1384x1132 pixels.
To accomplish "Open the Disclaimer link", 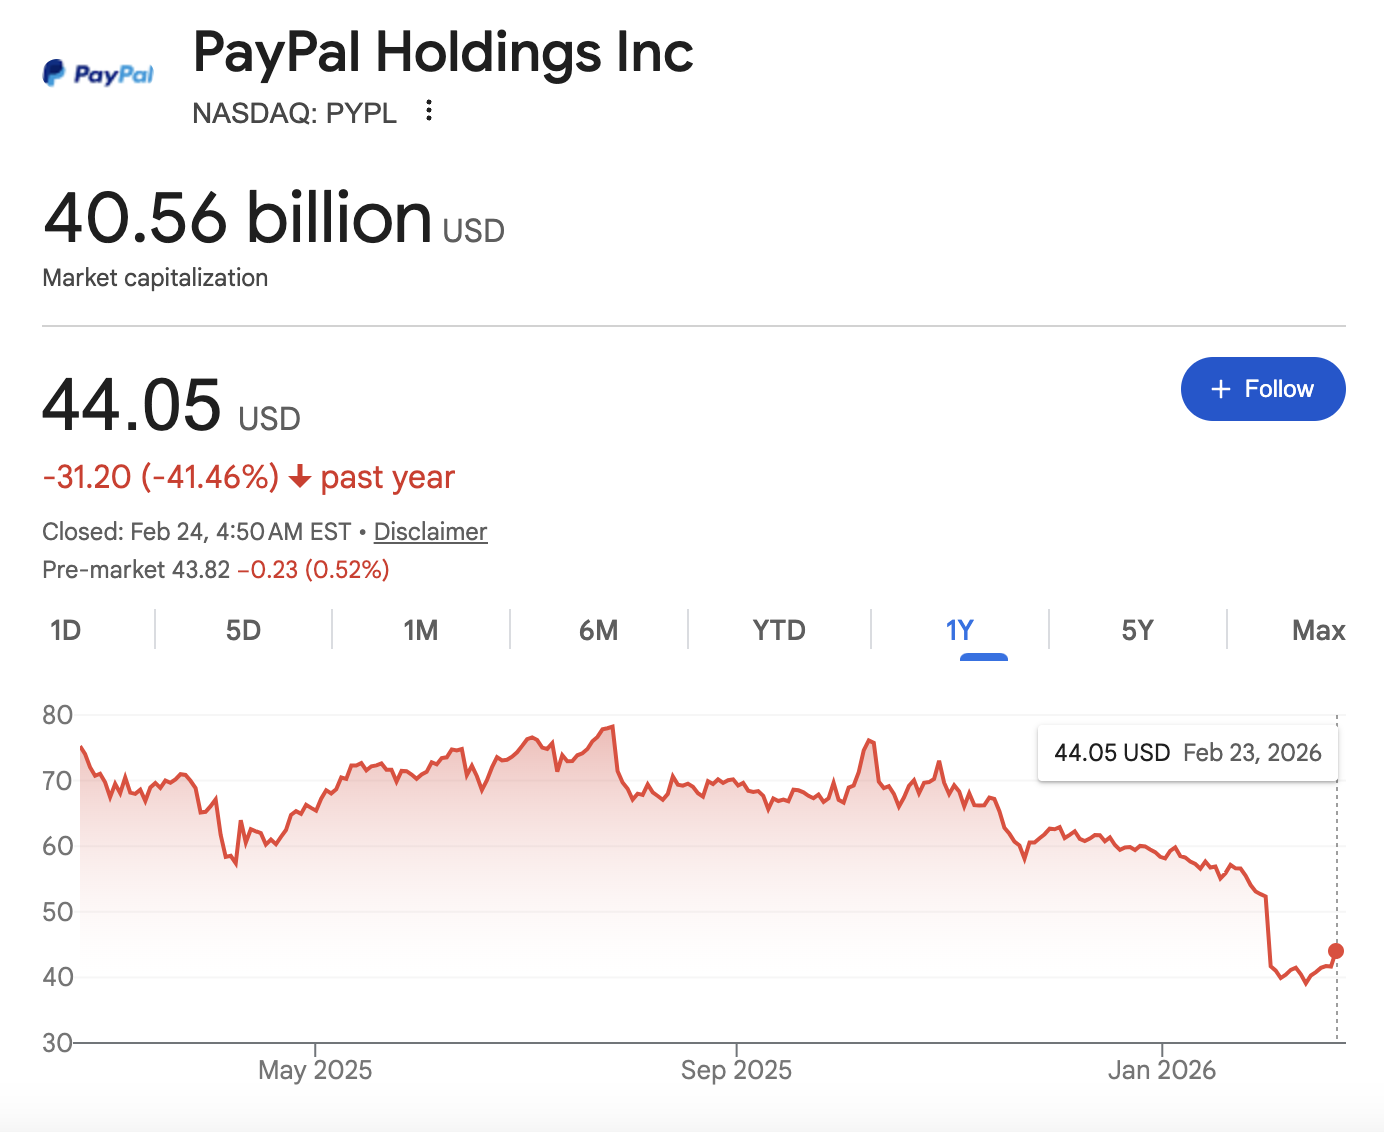I will [x=430, y=532].
